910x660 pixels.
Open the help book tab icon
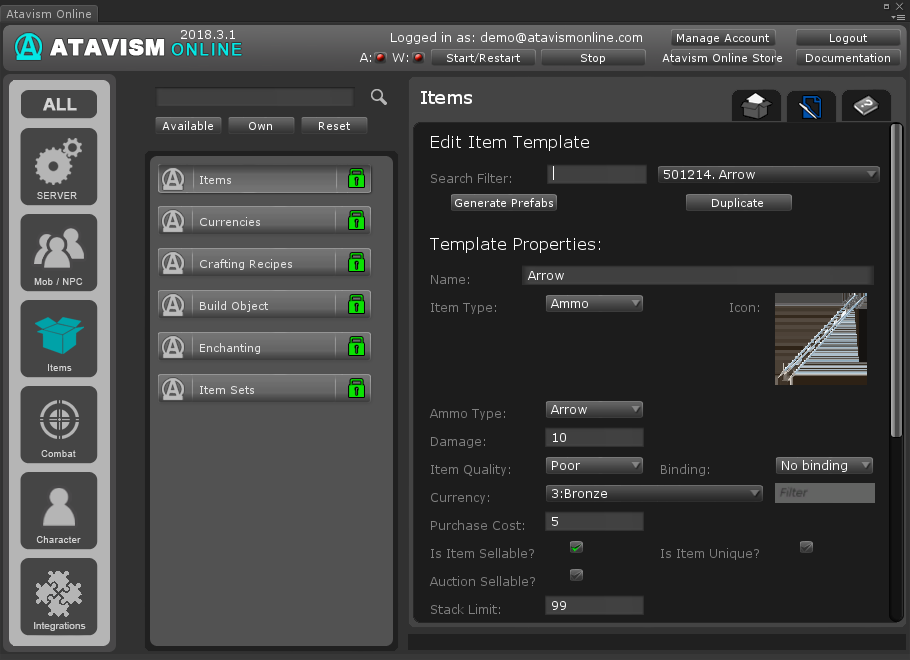(866, 105)
